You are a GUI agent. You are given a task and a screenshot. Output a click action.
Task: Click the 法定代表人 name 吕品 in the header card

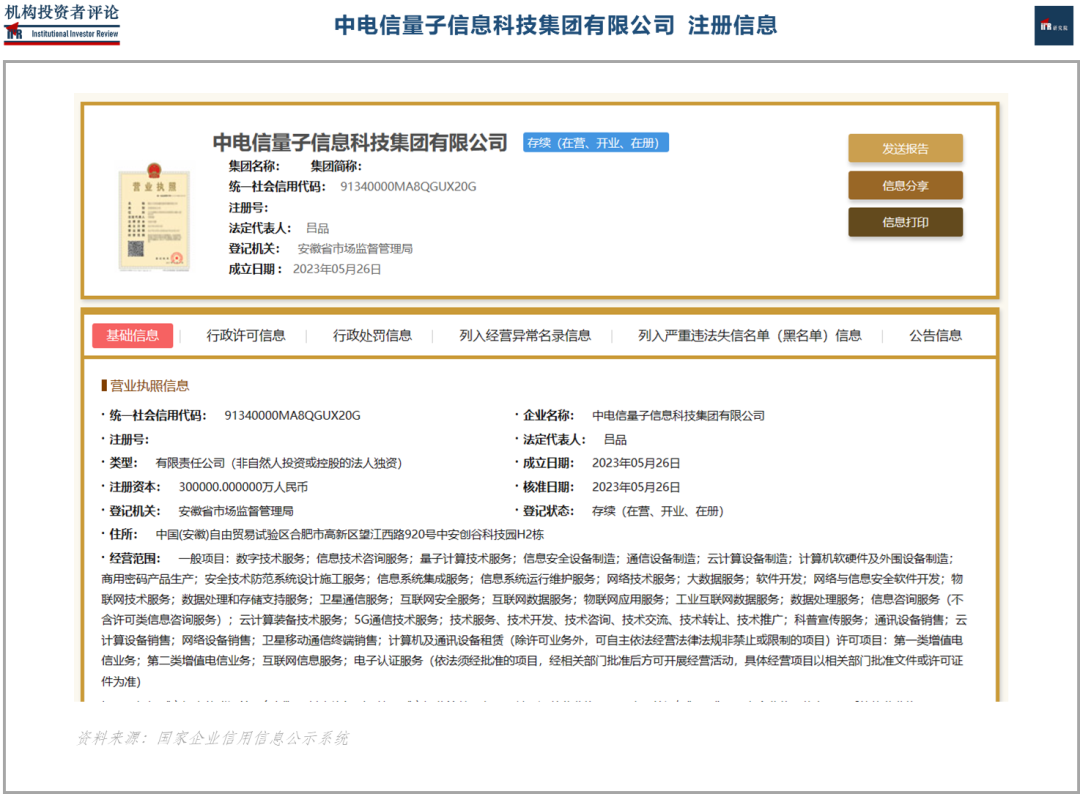pyautogui.click(x=318, y=228)
